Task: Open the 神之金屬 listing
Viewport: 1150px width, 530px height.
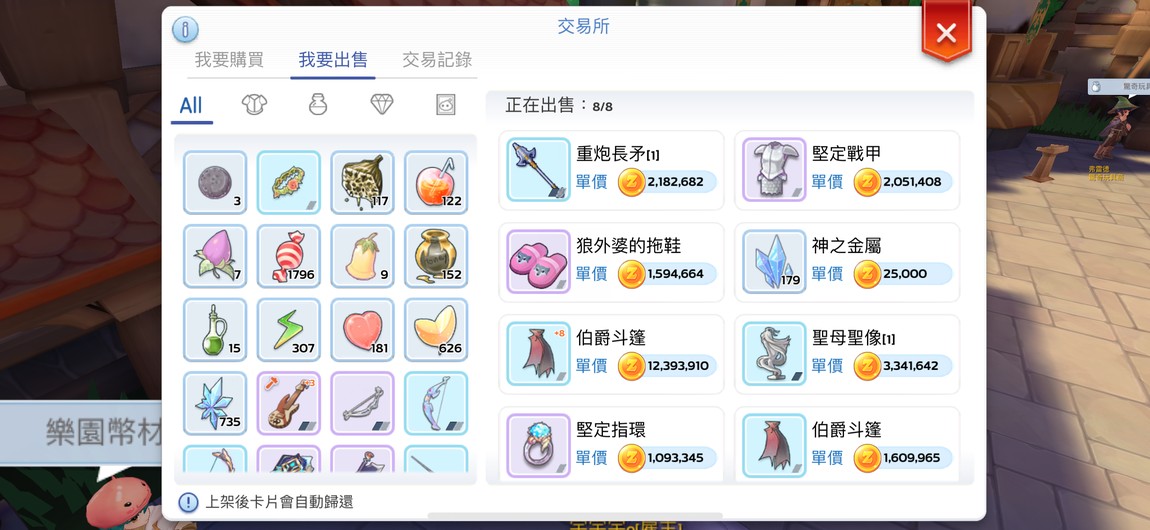Action: [847, 262]
